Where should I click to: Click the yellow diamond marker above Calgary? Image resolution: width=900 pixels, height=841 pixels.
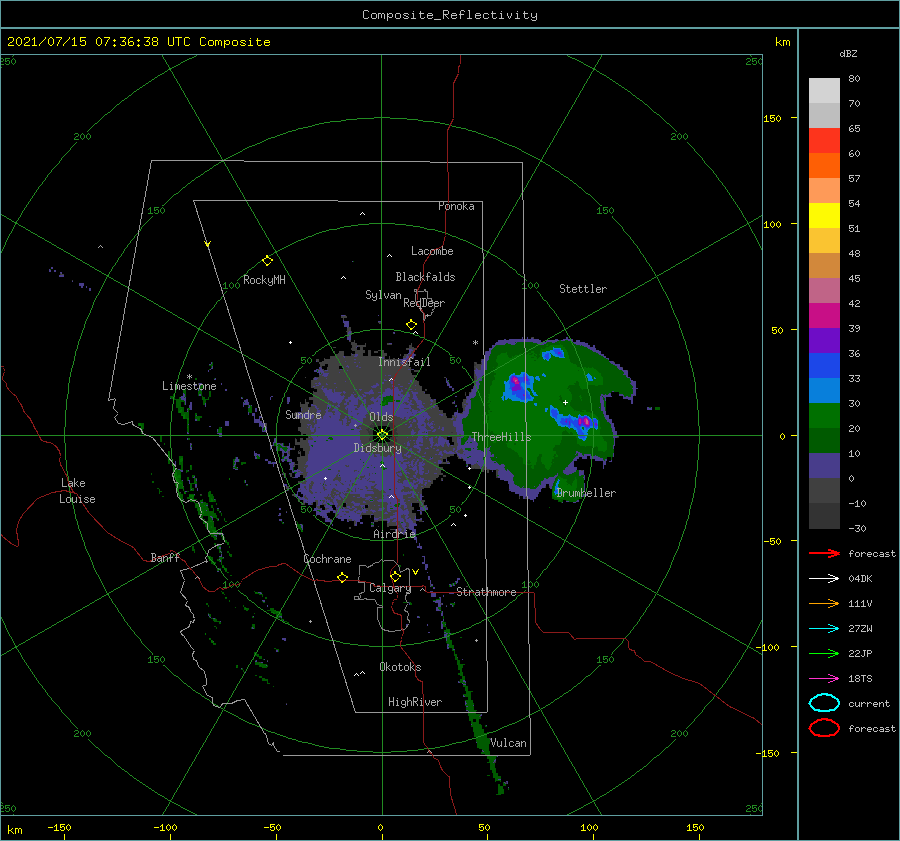click(395, 576)
